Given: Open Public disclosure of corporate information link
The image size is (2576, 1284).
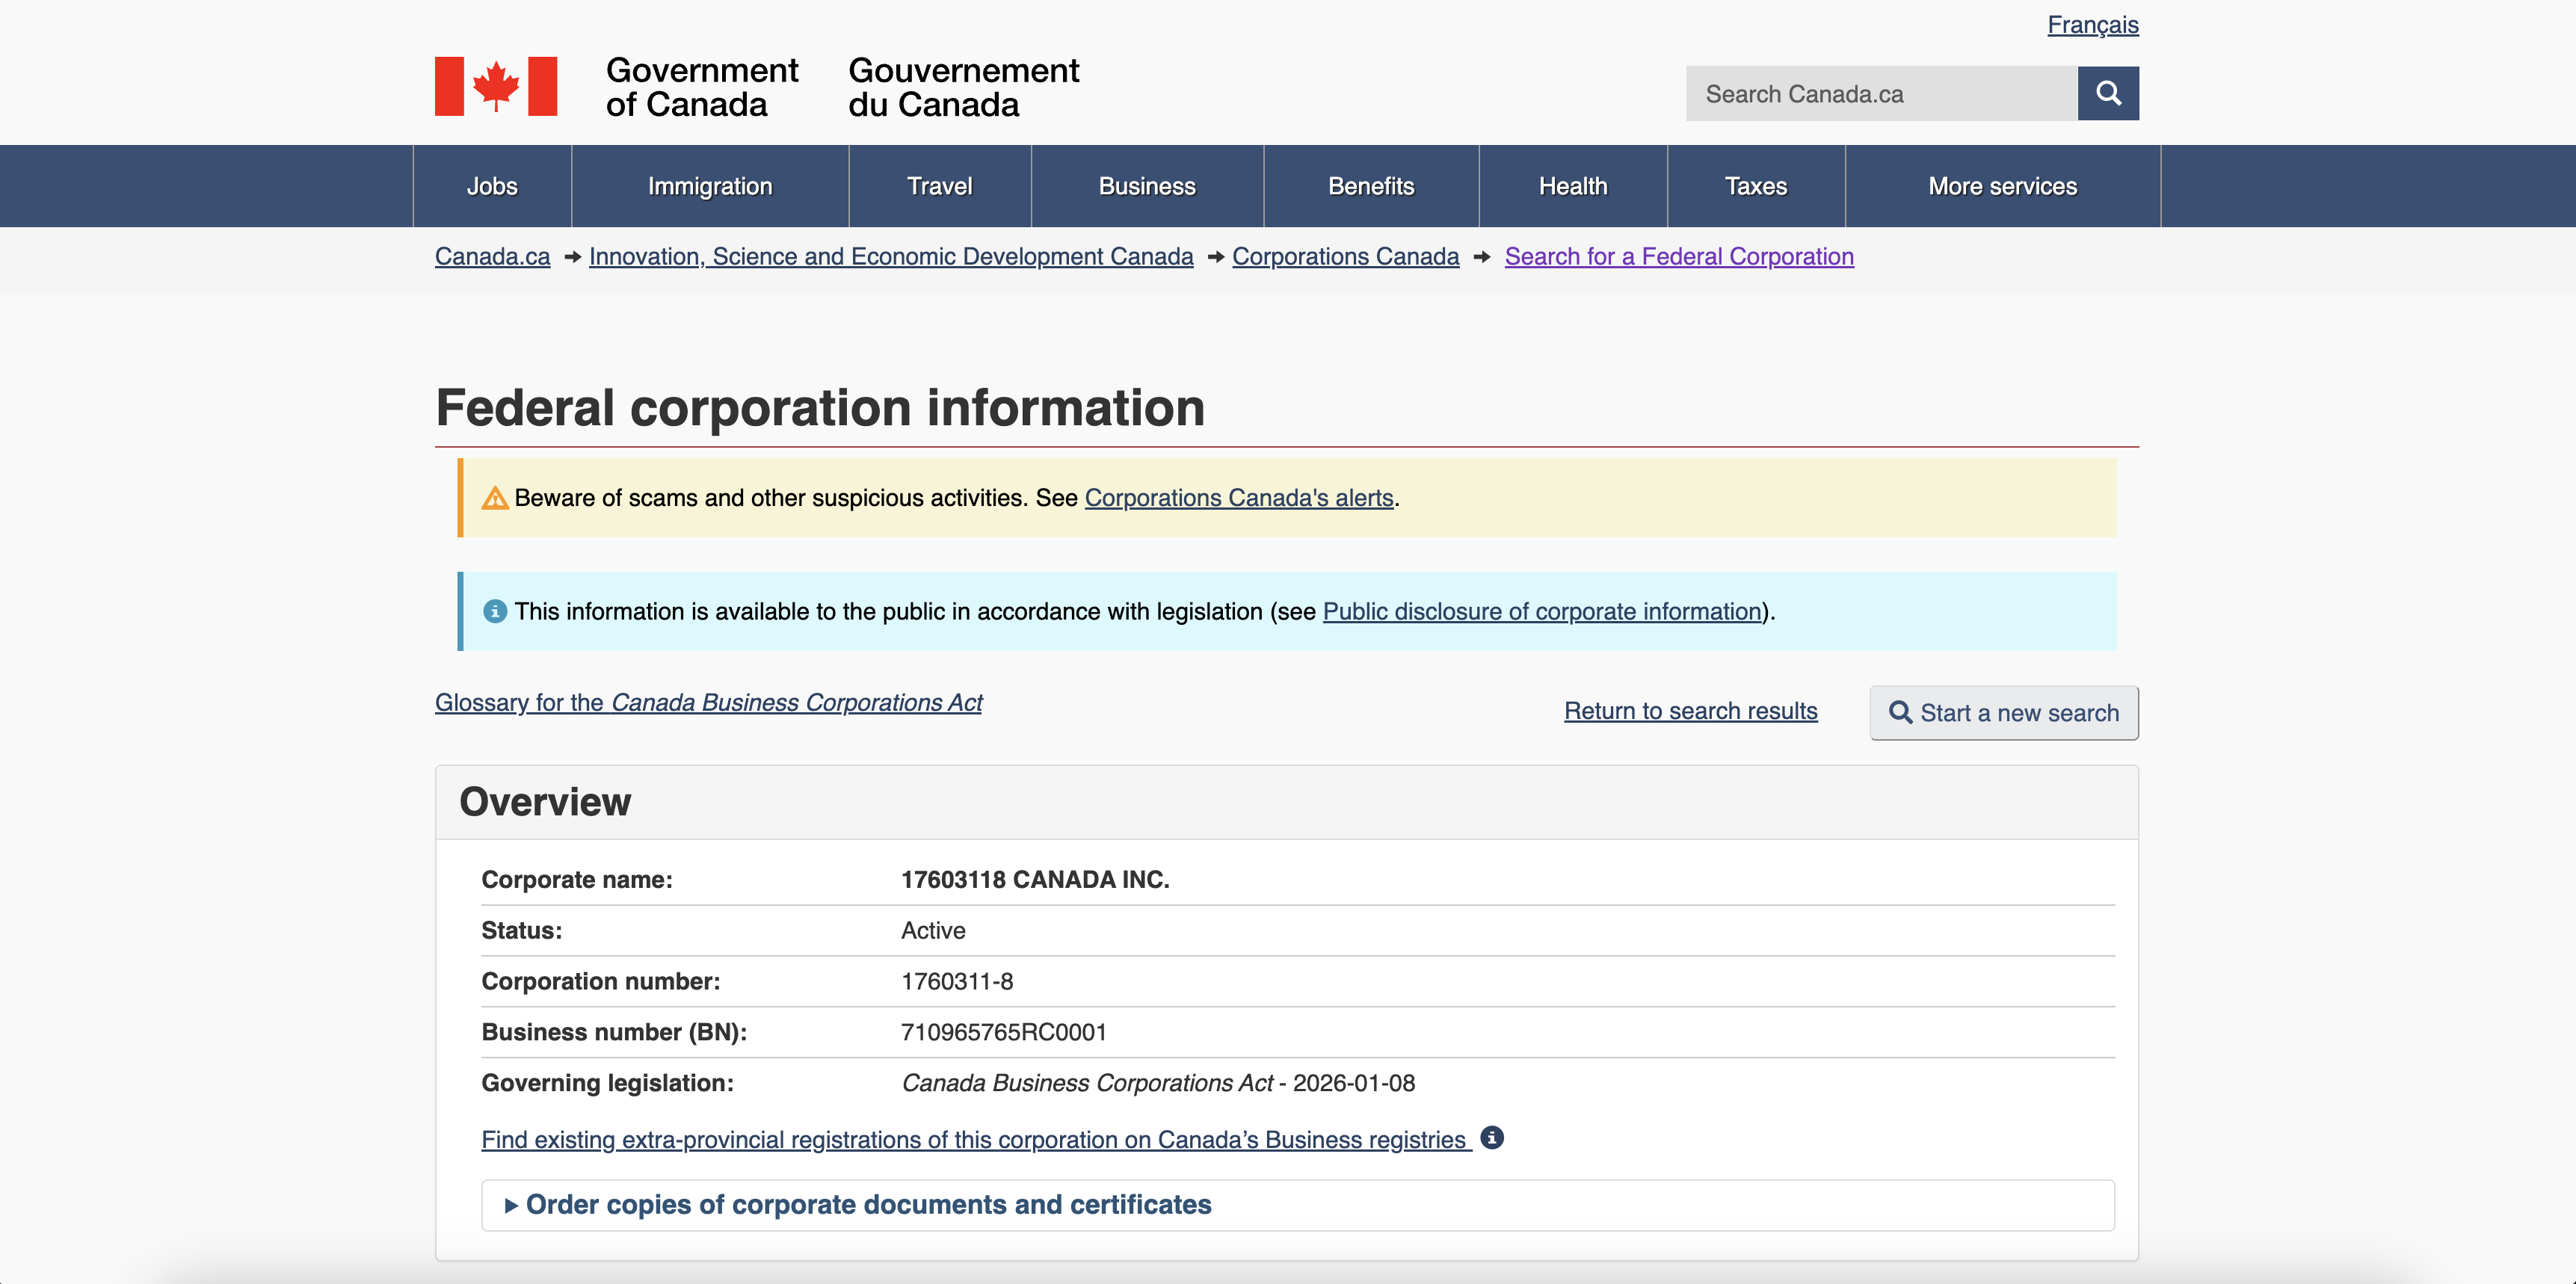Looking at the screenshot, I should click(x=1541, y=611).
